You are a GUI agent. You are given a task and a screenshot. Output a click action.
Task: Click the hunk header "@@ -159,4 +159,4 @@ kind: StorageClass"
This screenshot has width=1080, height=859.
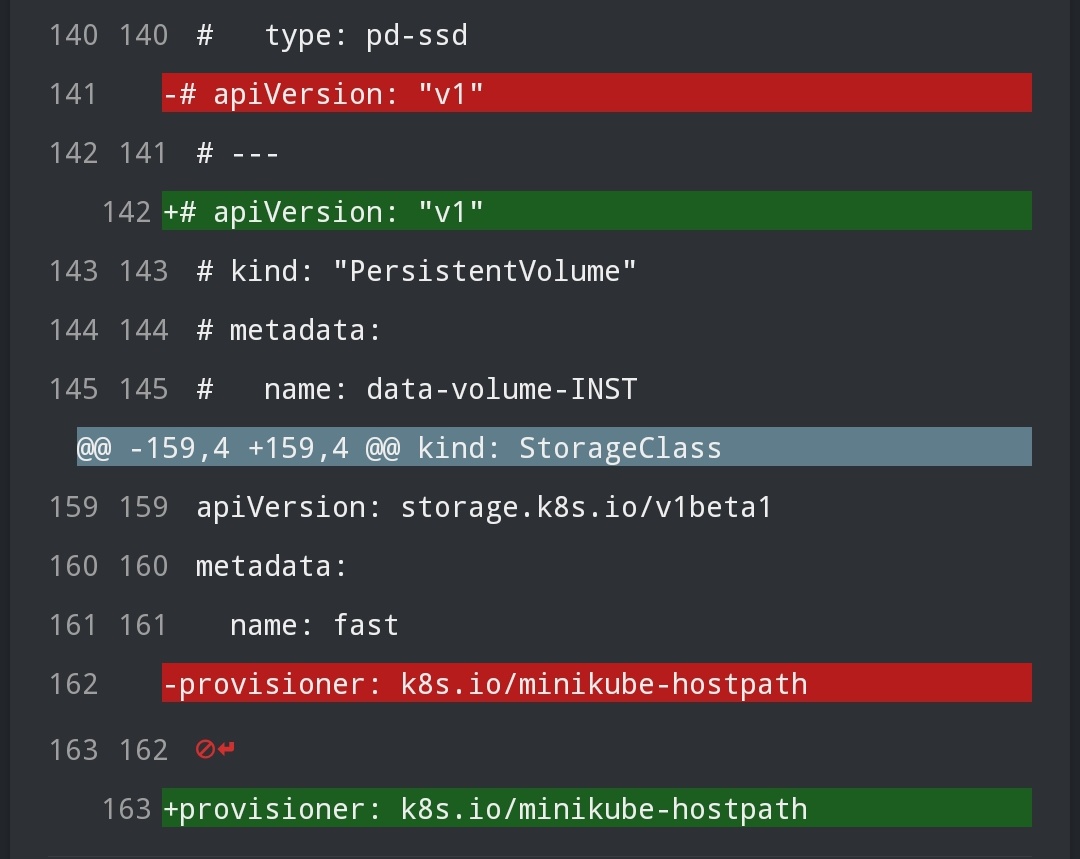click(554, 447)
